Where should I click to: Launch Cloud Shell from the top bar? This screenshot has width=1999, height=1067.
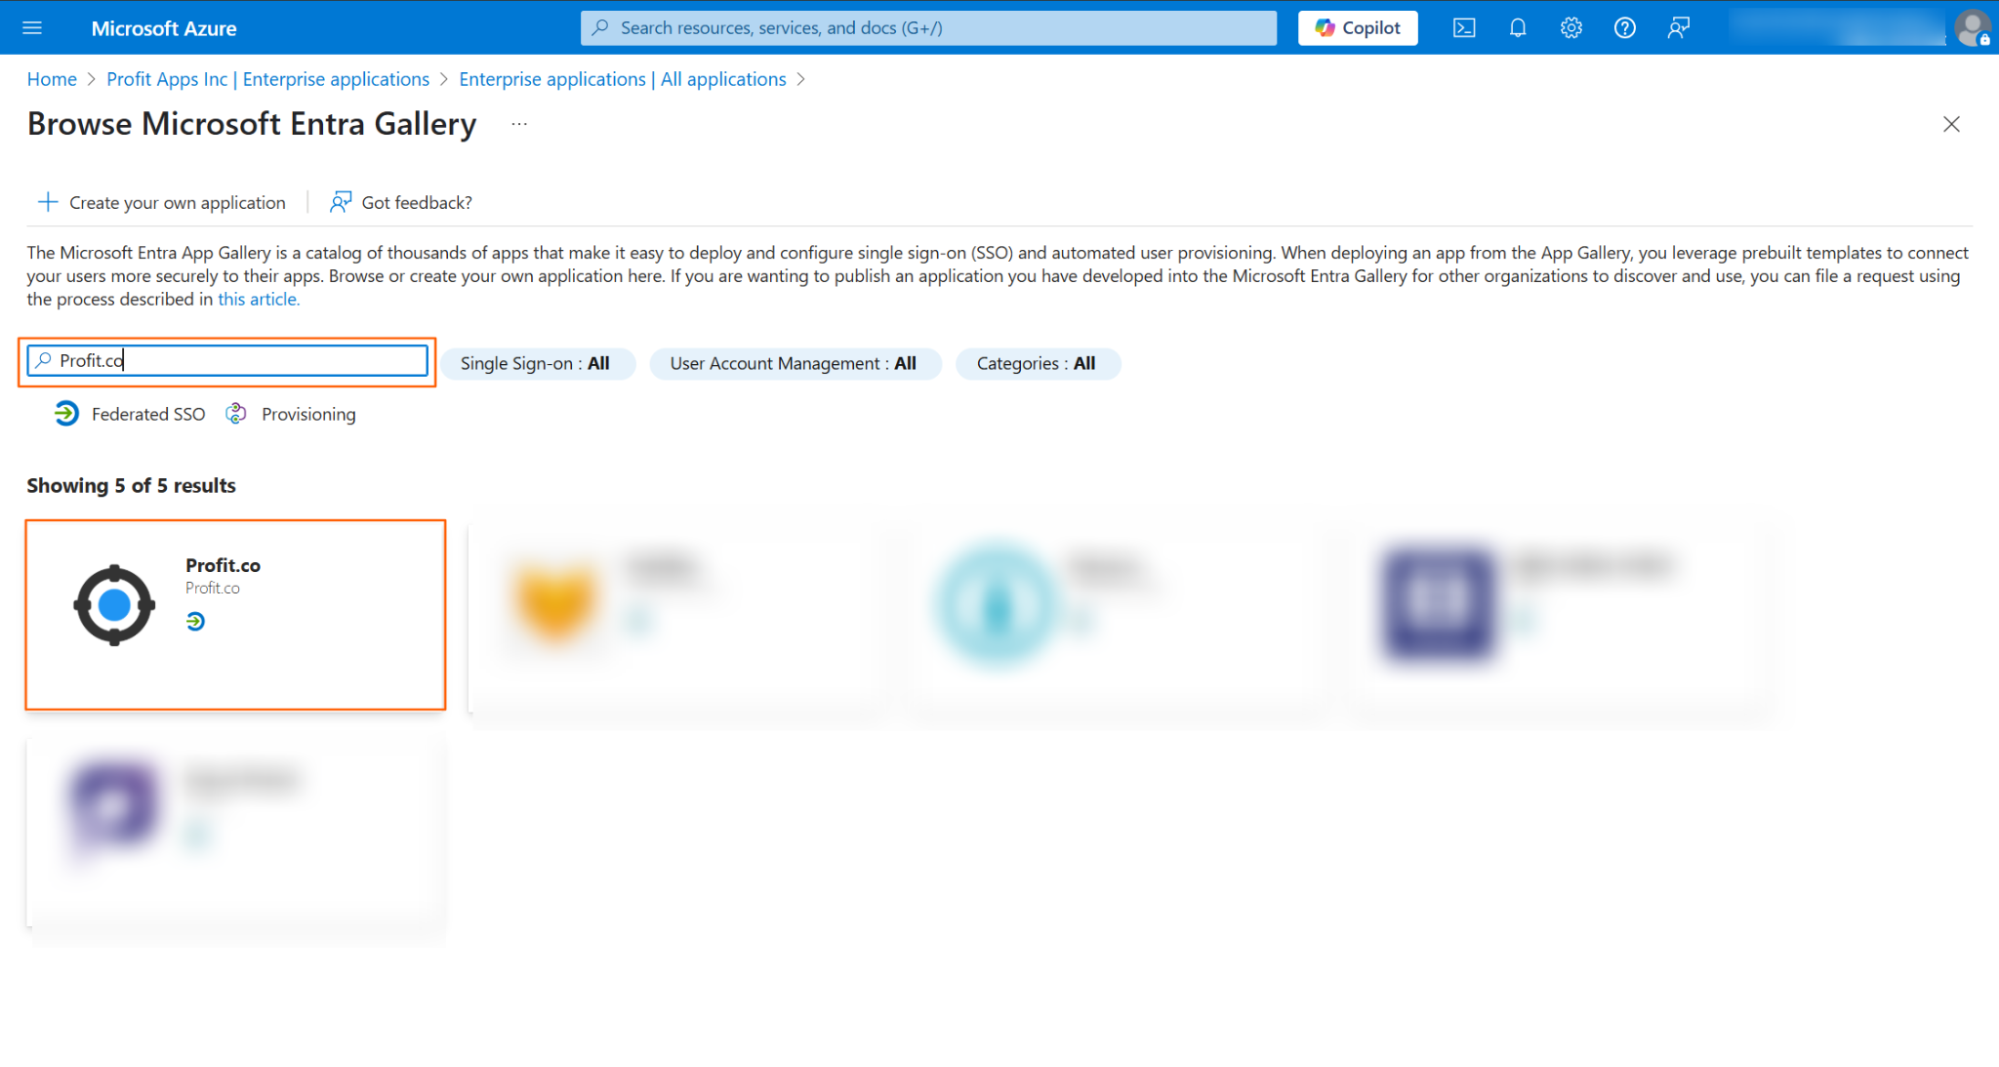(x=1464, y=28)
